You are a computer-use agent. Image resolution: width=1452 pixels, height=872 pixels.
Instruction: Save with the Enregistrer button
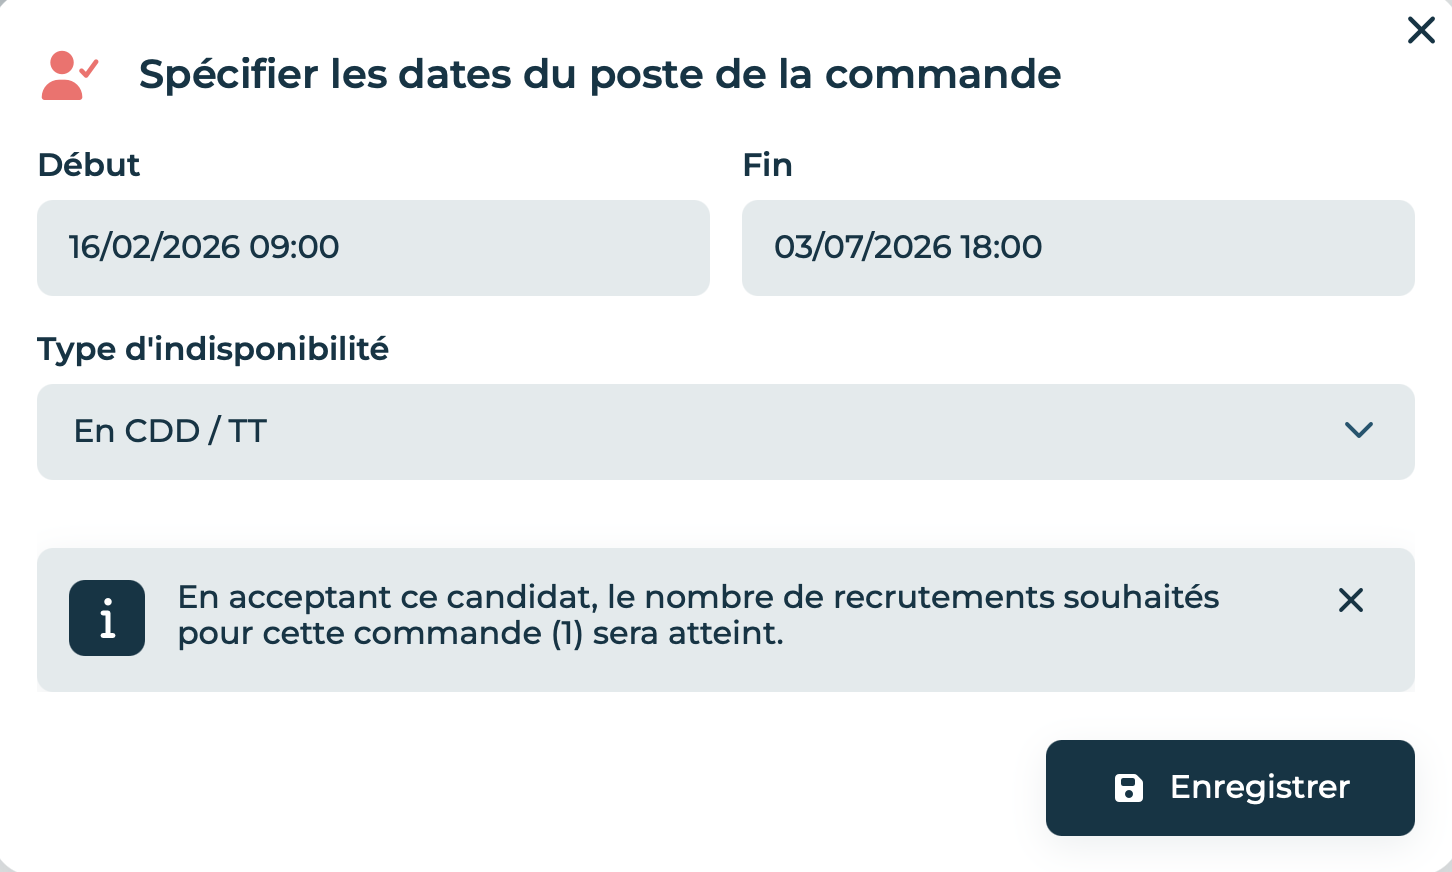(1230, 788)
